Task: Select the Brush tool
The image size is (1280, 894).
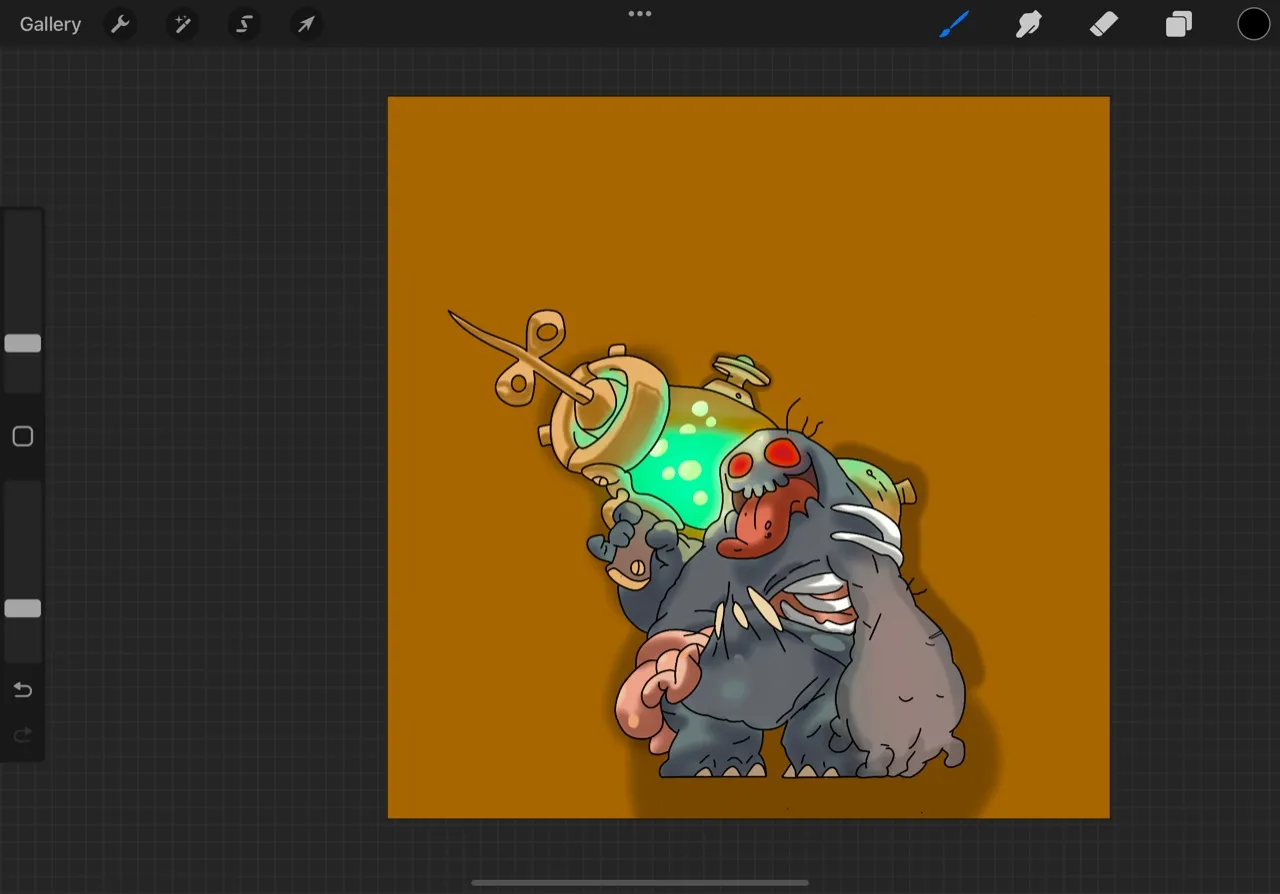Action: pyautogui.click(x=954, y=24)
